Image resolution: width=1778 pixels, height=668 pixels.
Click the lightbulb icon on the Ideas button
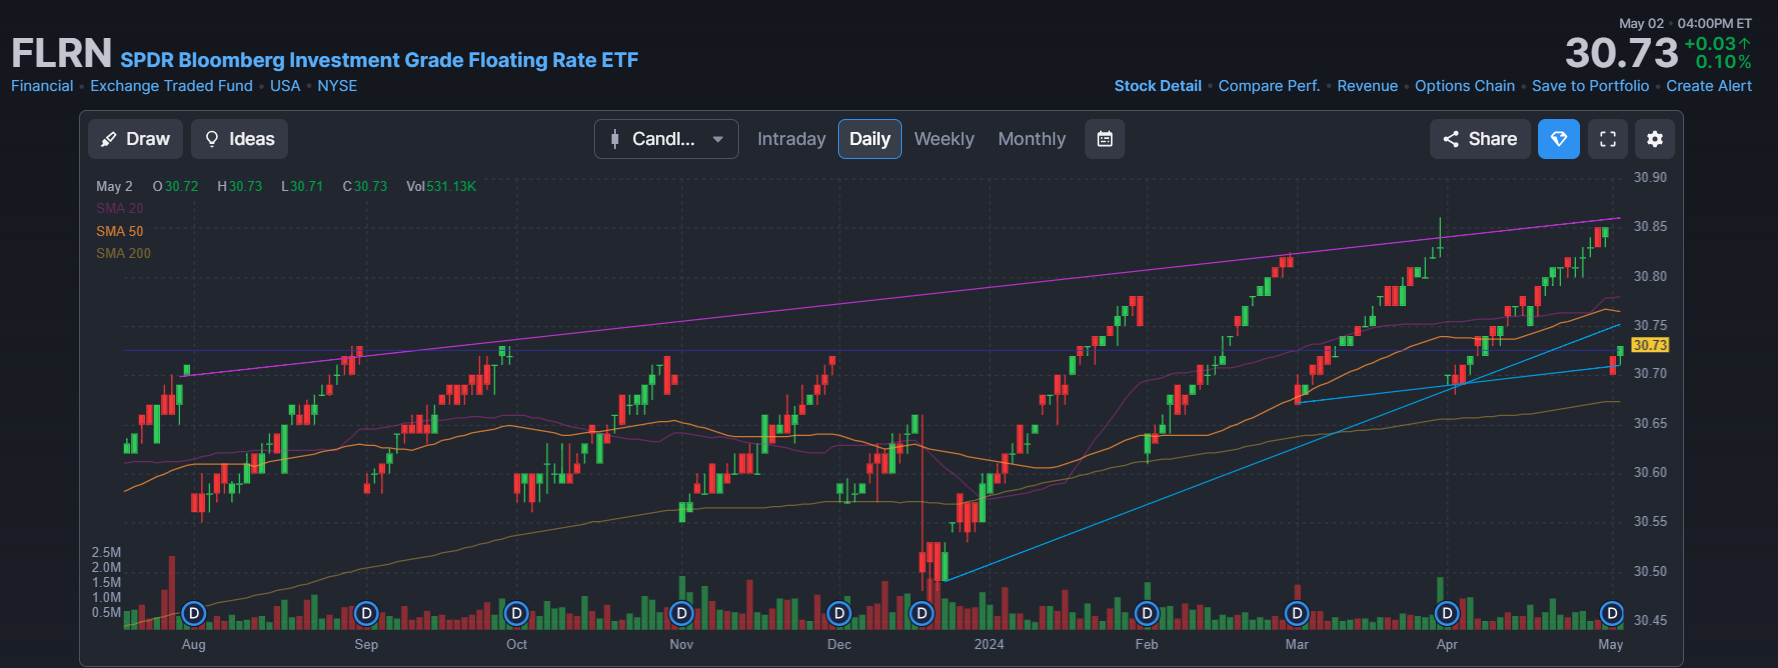point(212,139)
